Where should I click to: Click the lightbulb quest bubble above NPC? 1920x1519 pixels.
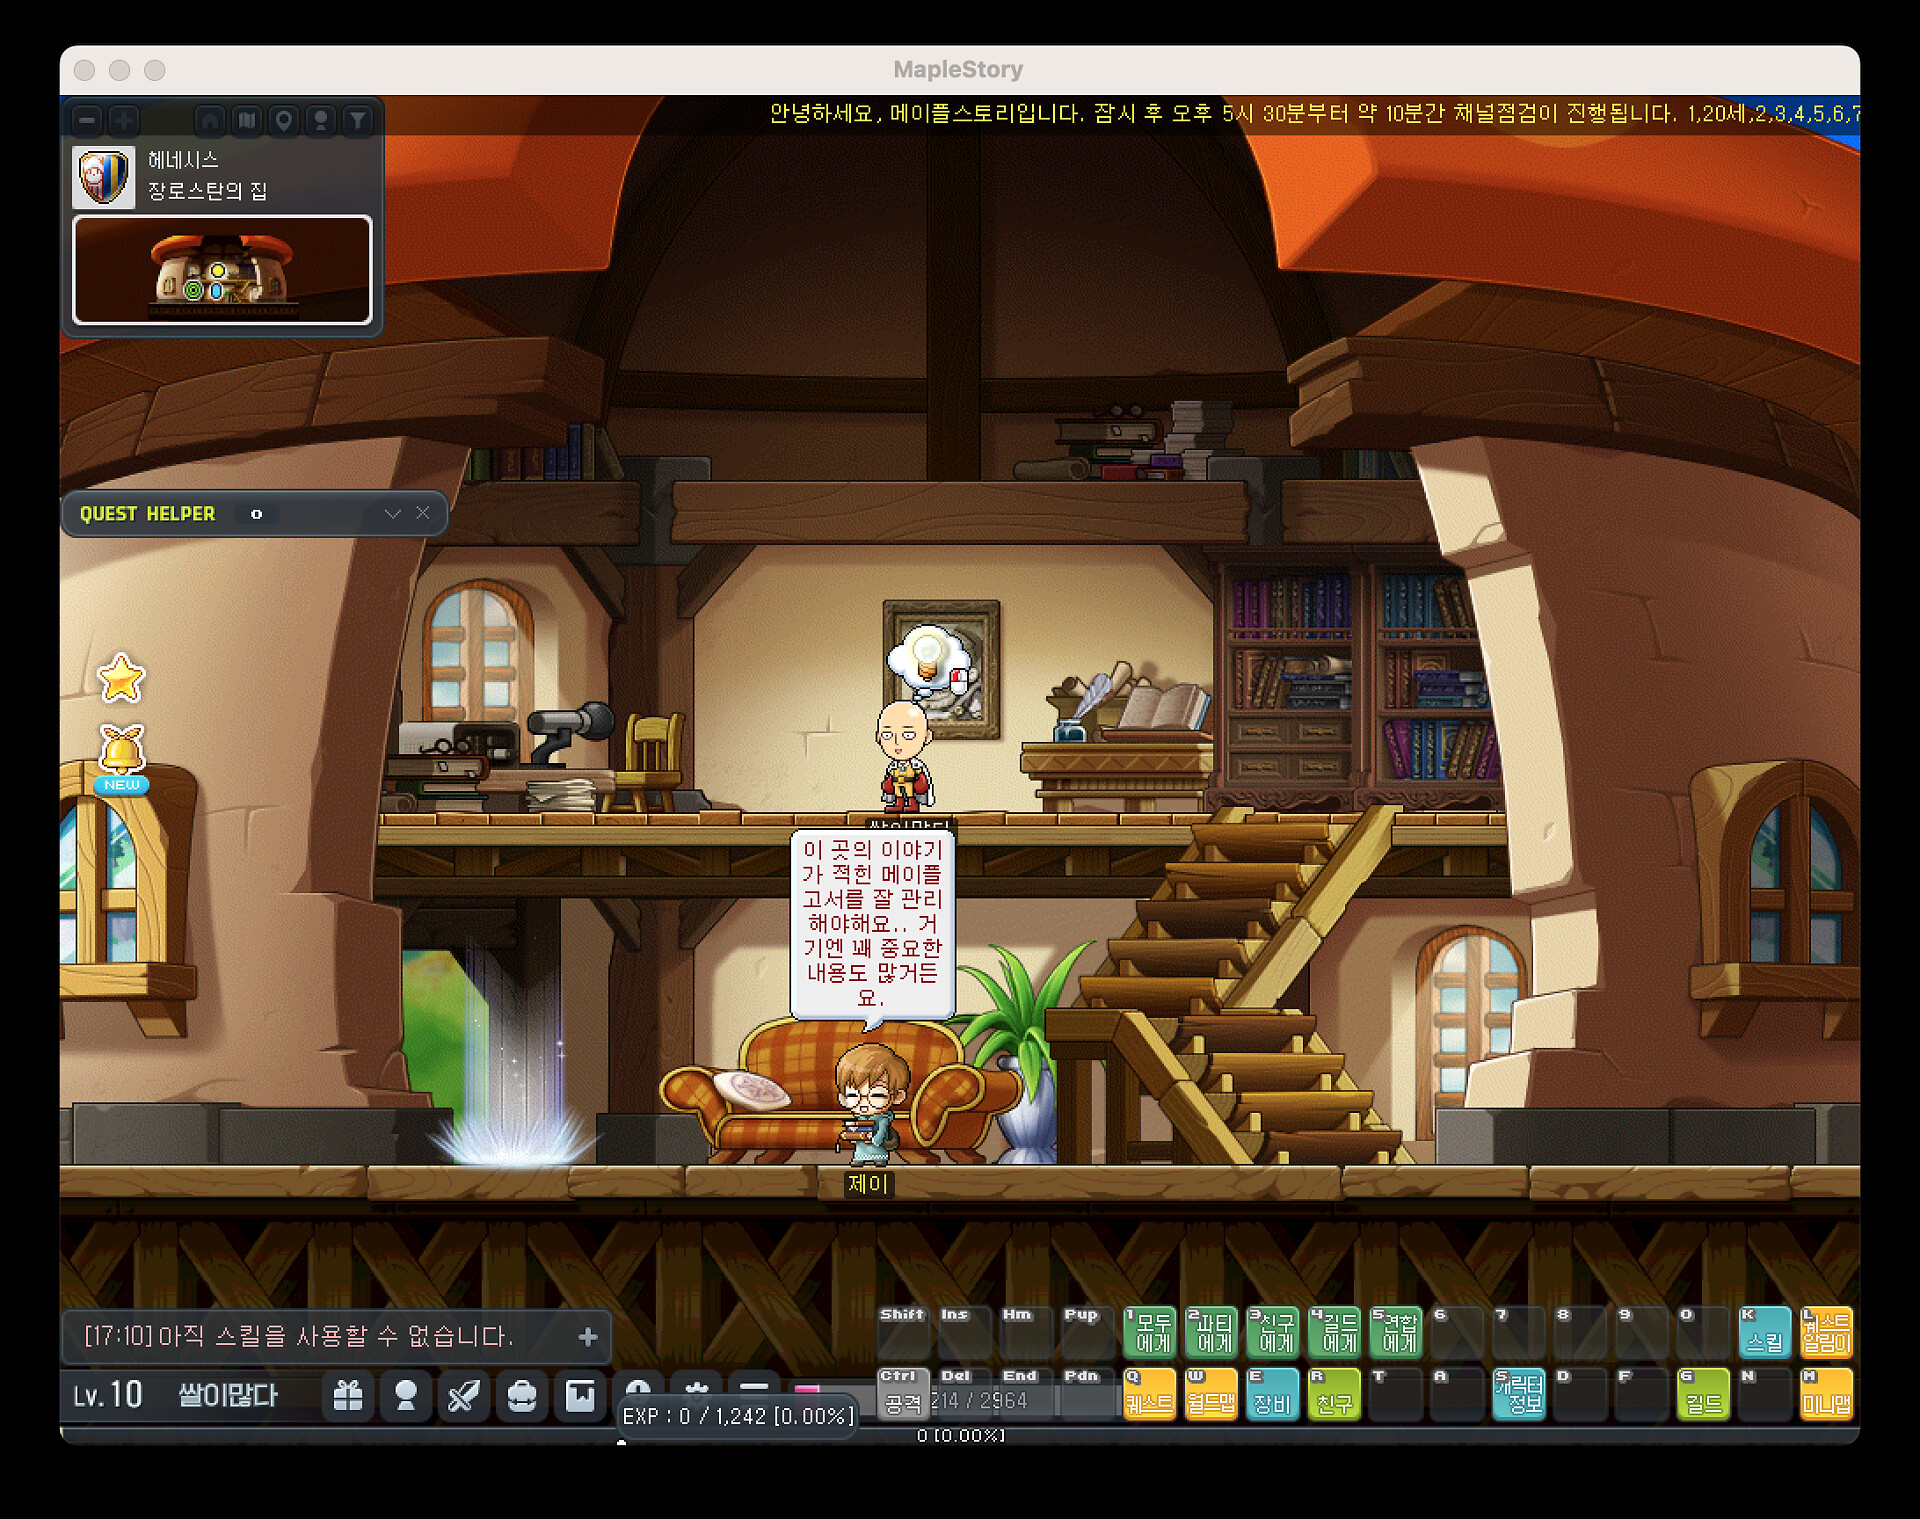pos(928,657)
